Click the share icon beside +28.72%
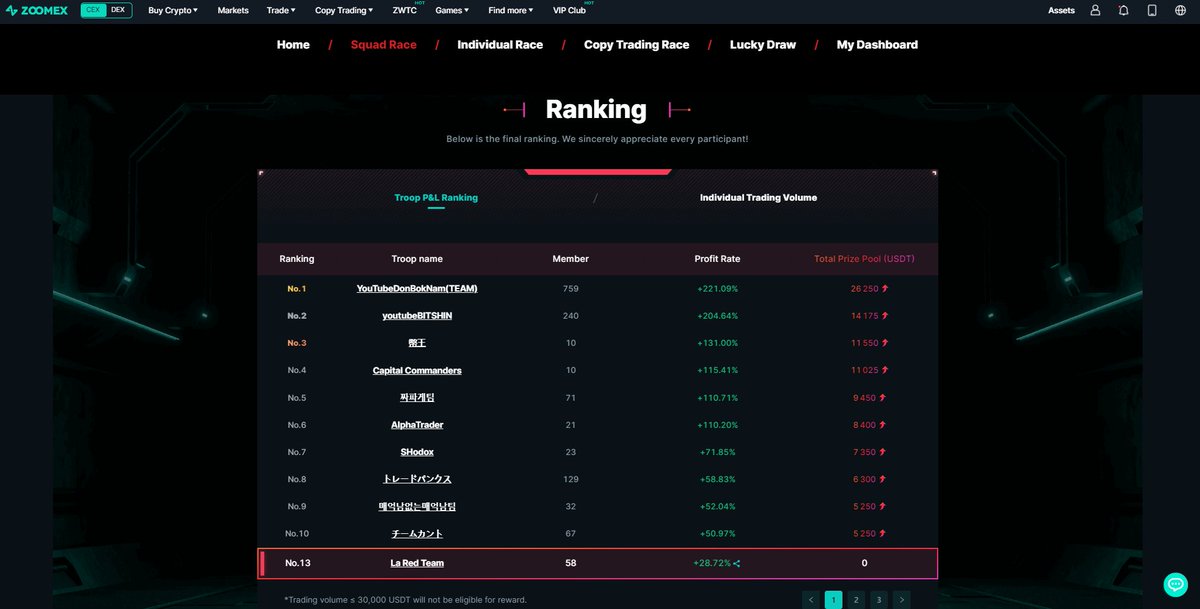 [x=737, y=563]
